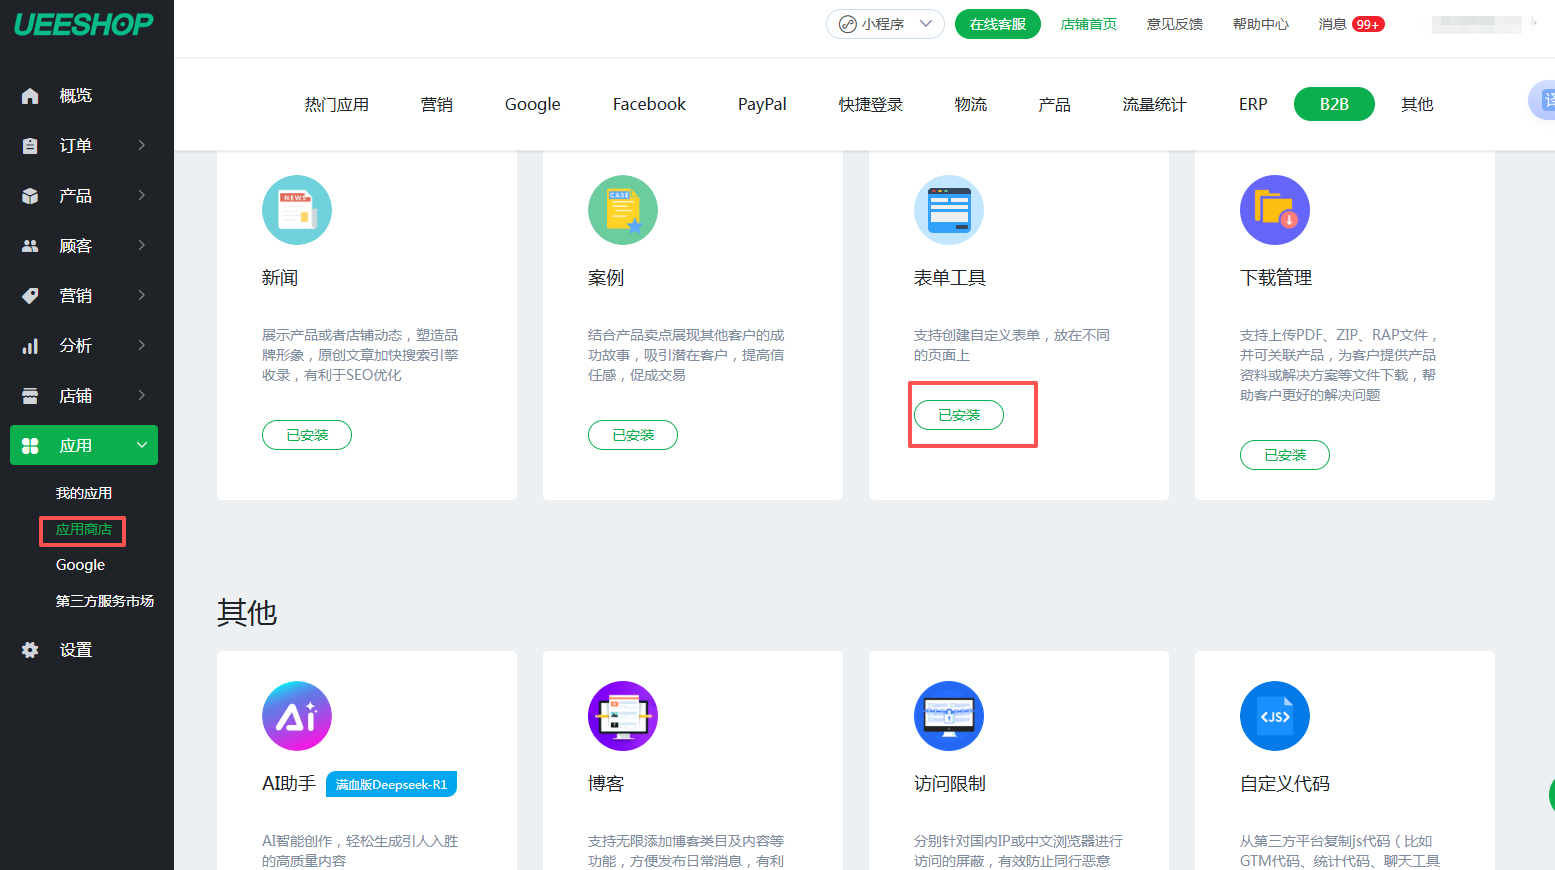Click the Case (案例) app icon

[622, 210]
